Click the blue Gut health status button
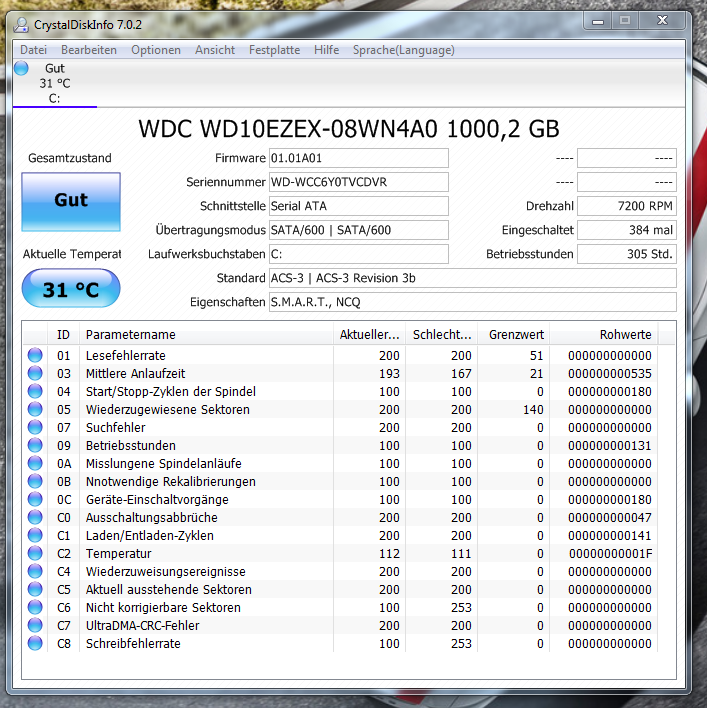 click(71, 201)
